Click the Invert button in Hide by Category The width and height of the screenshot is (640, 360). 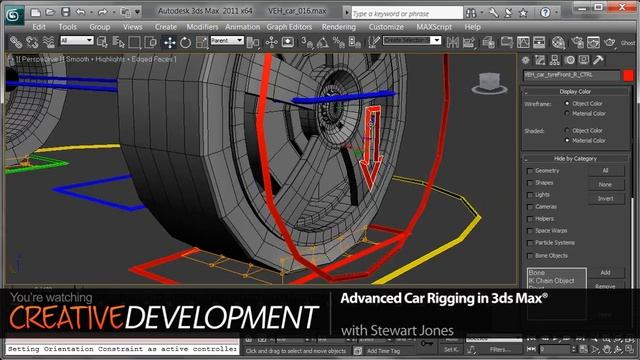pos(606,198)
